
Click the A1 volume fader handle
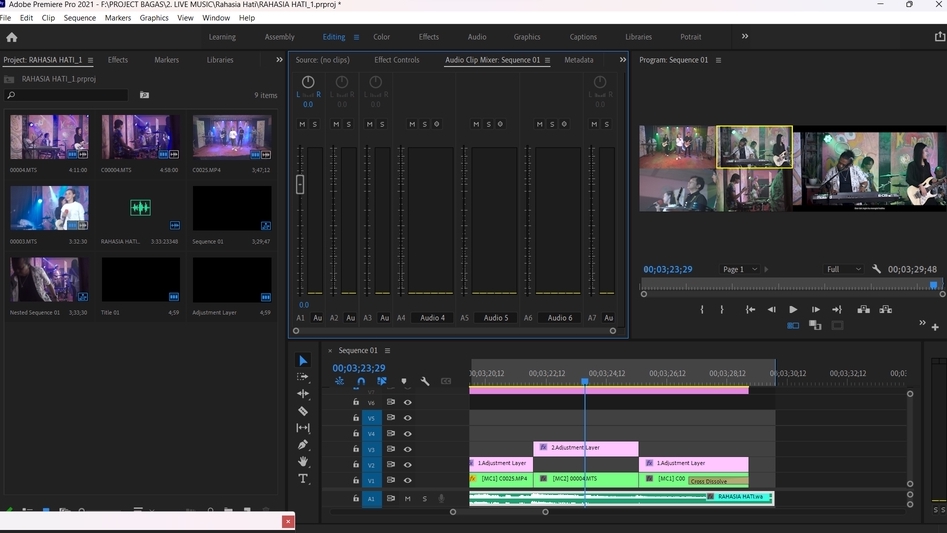coord(300,184)
